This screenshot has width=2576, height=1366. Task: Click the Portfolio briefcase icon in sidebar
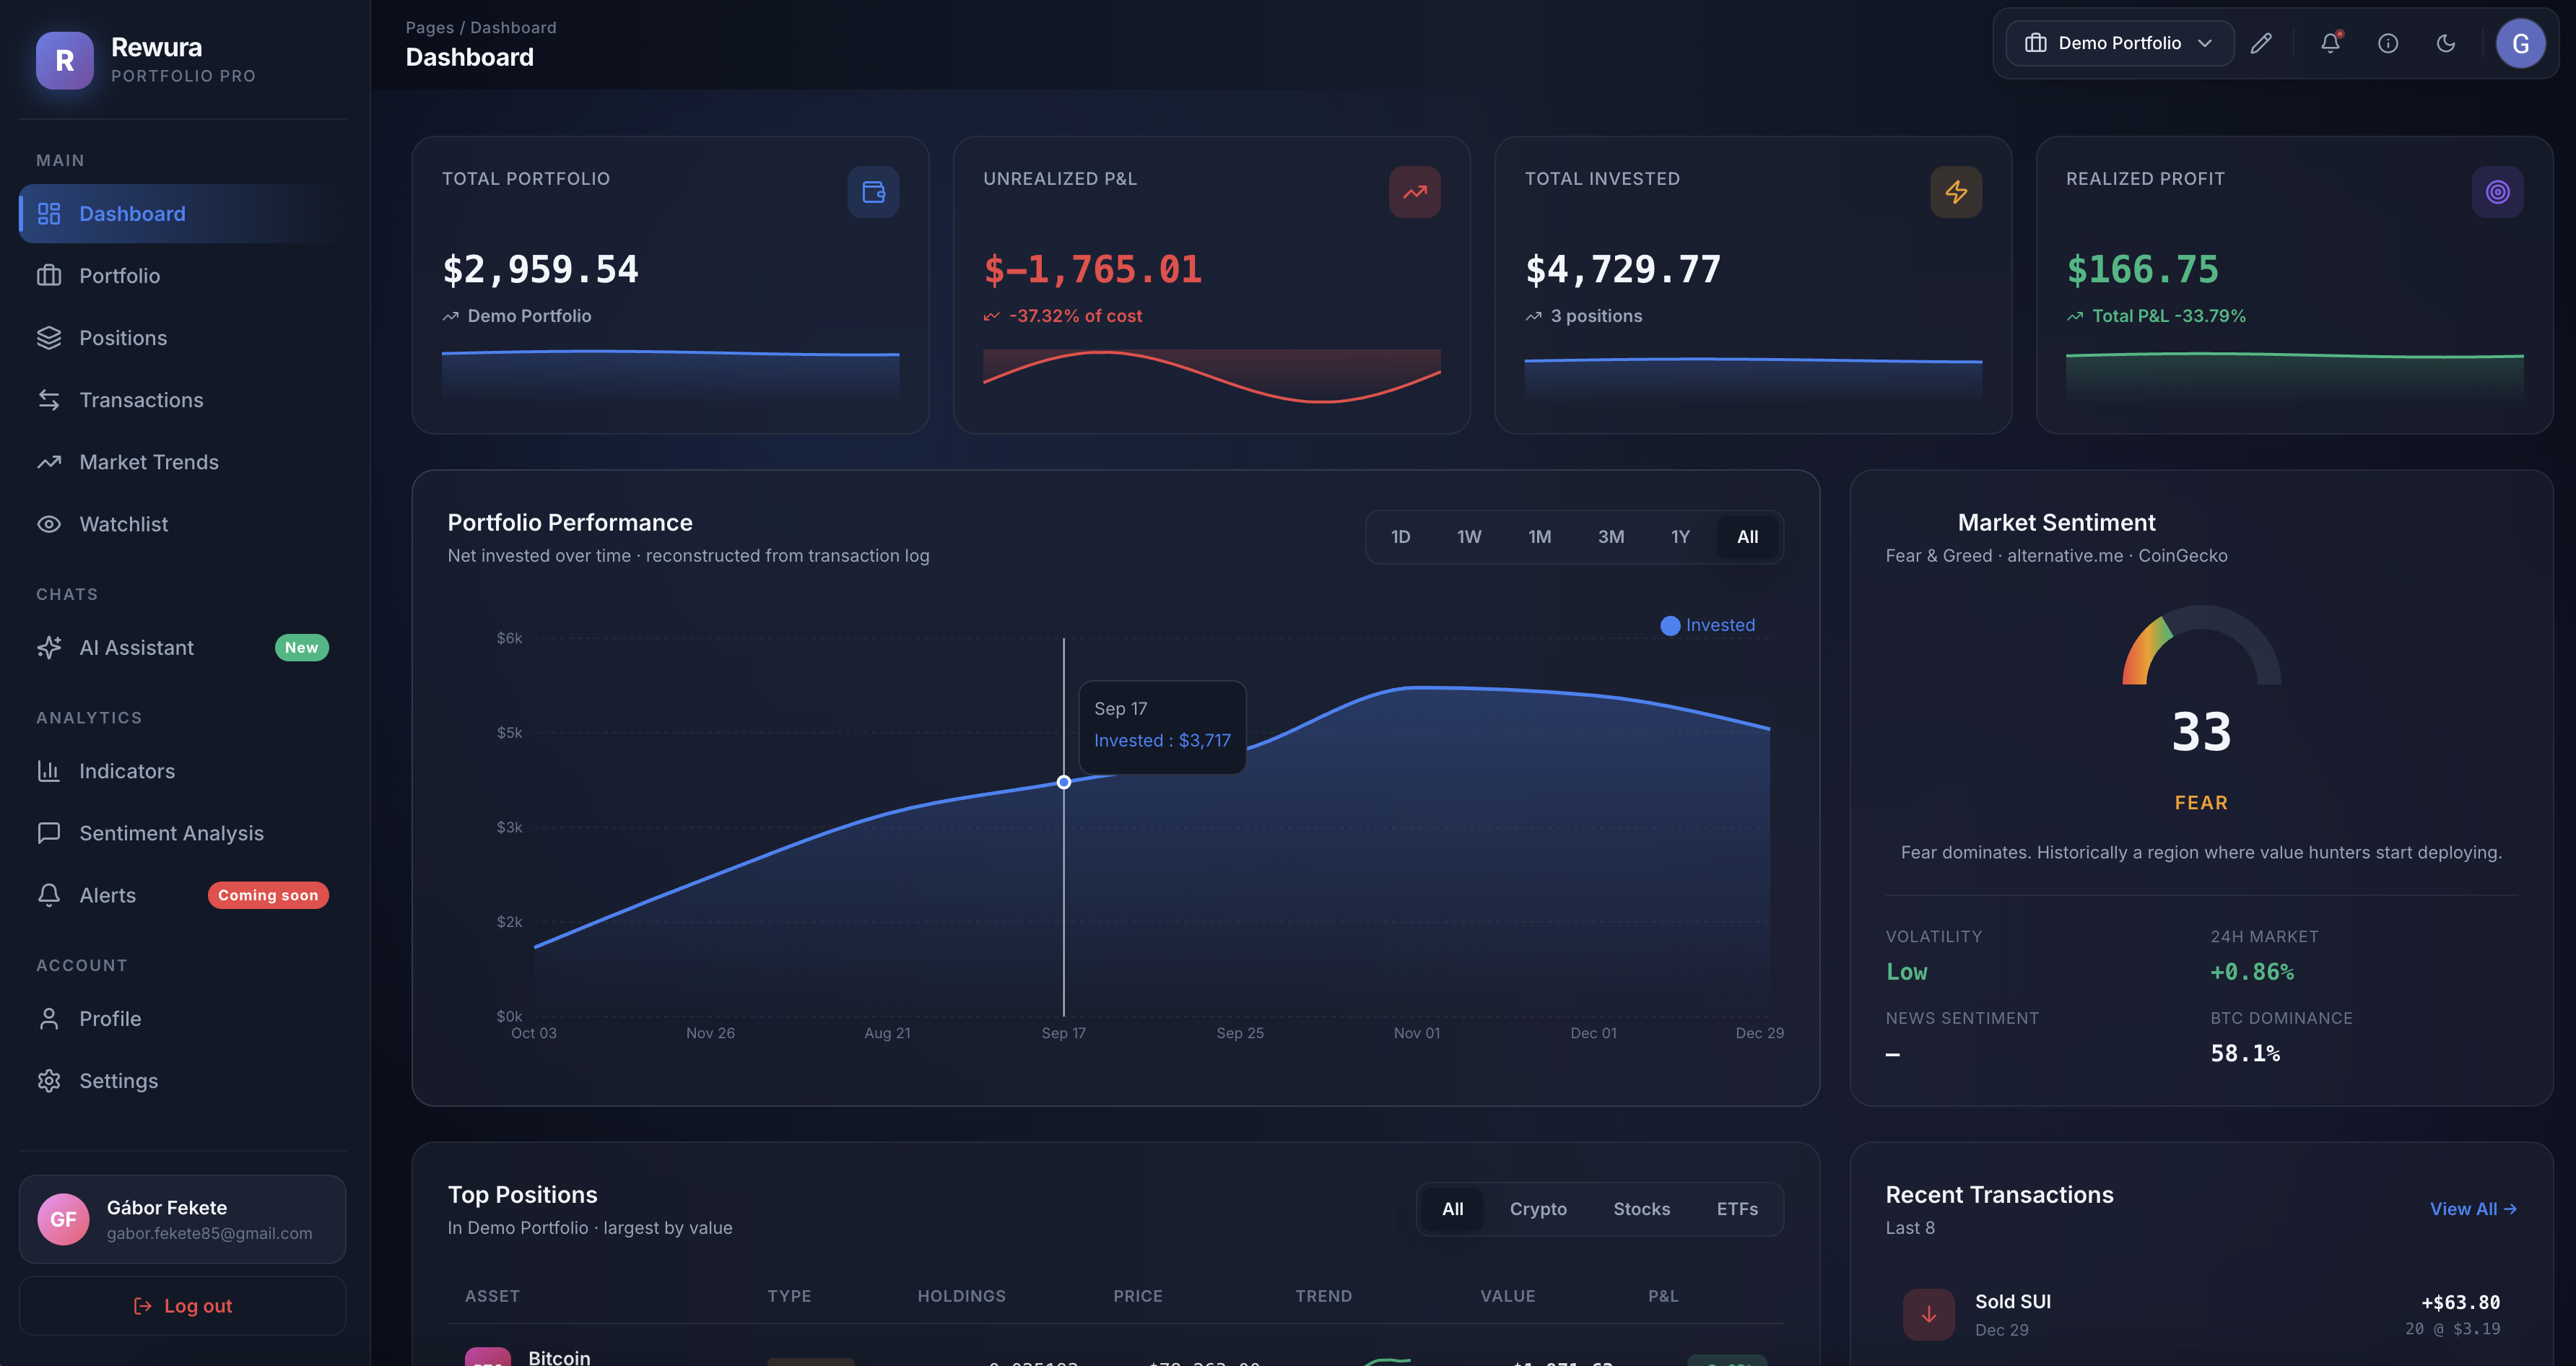pyautogui.click(x=49, y=276)
